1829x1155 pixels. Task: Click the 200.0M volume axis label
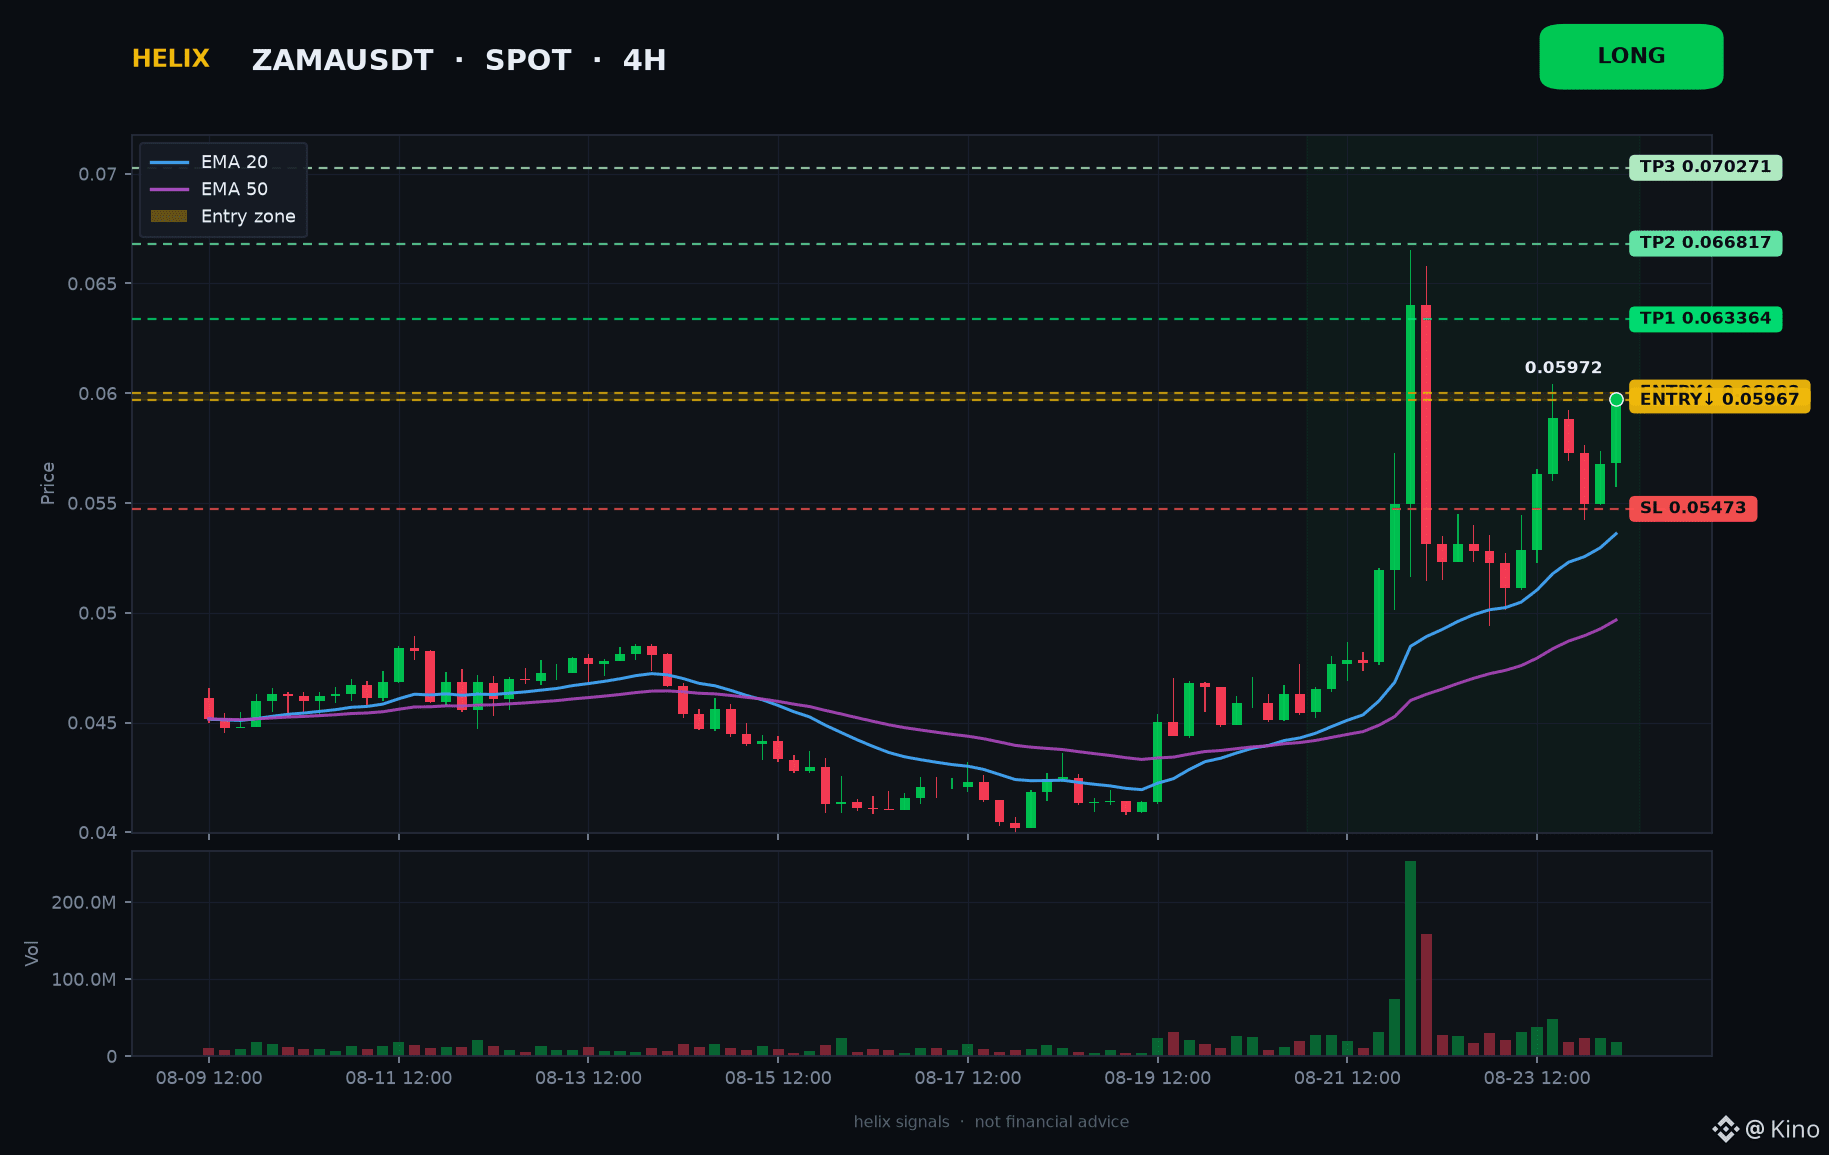[x=84, y=902]
